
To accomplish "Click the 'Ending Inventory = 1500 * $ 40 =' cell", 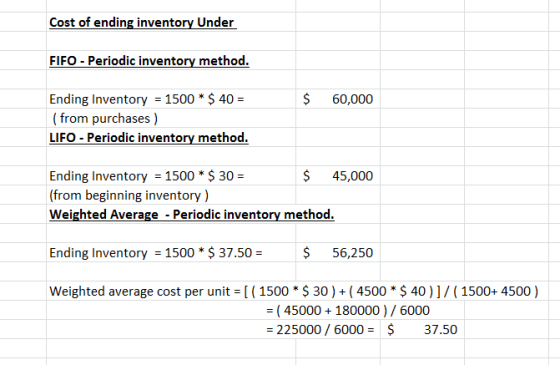I will (x=146, y=99).
